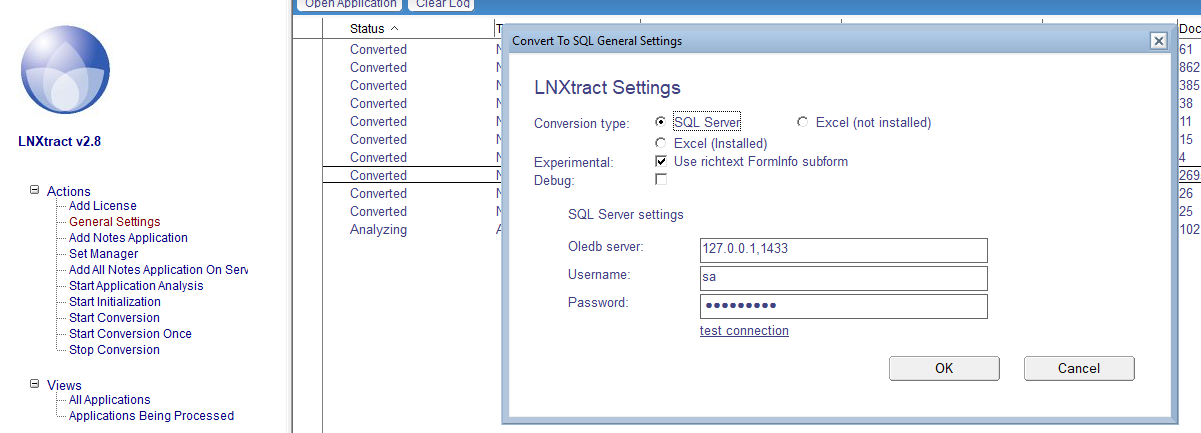Open Applications Being Processed view
This screenshot has width=1201, height=433.
151,416
